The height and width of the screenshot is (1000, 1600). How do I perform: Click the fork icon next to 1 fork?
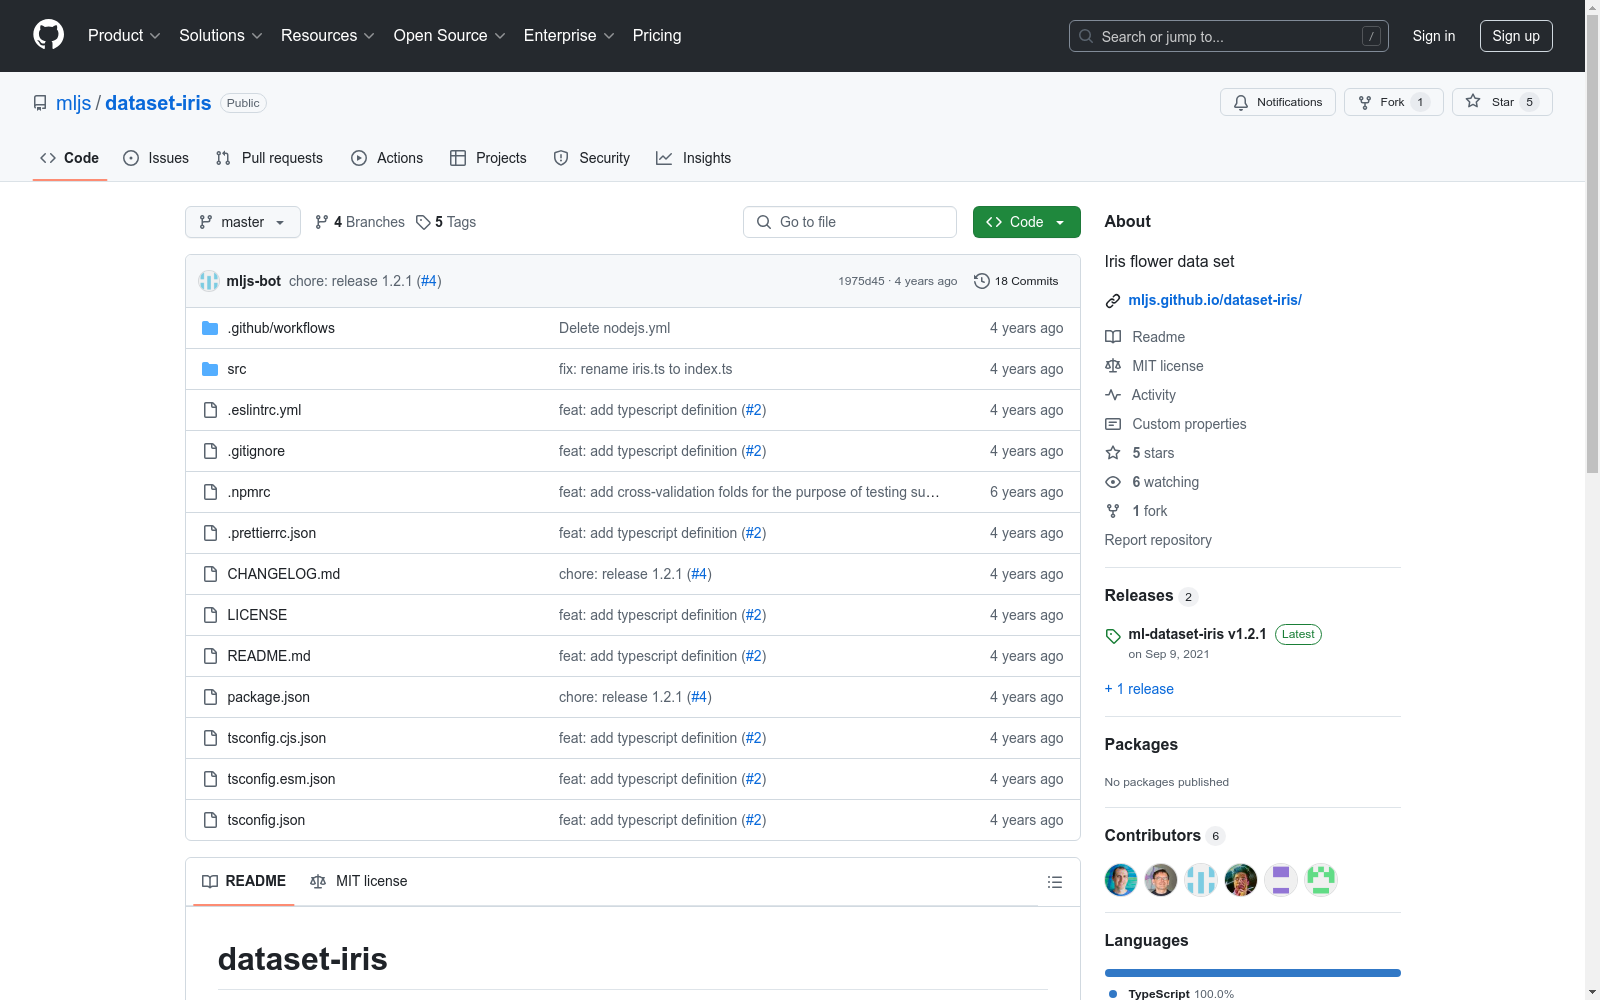pos(1113,511)
